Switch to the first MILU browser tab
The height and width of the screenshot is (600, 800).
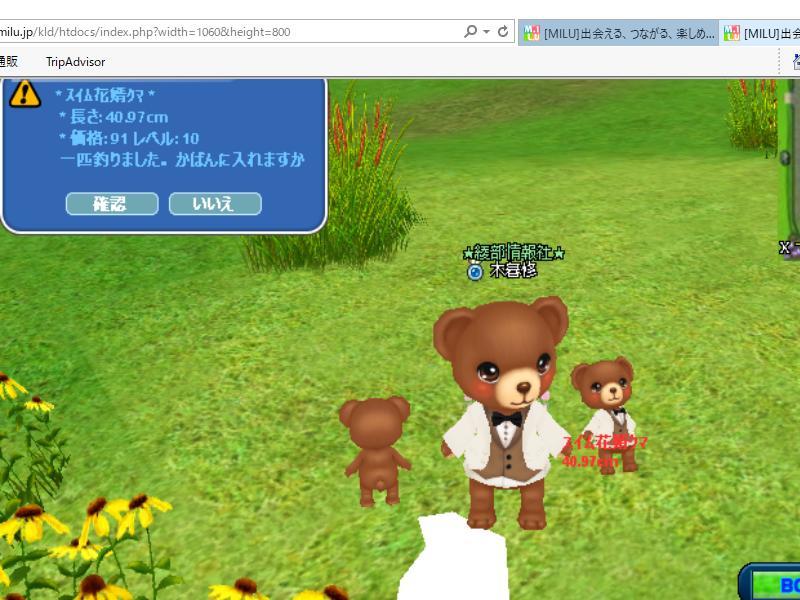(x=619, y=33)
